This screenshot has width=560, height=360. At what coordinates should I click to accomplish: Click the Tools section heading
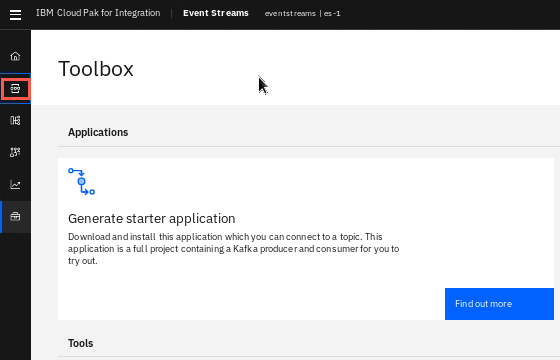point(81,343)
